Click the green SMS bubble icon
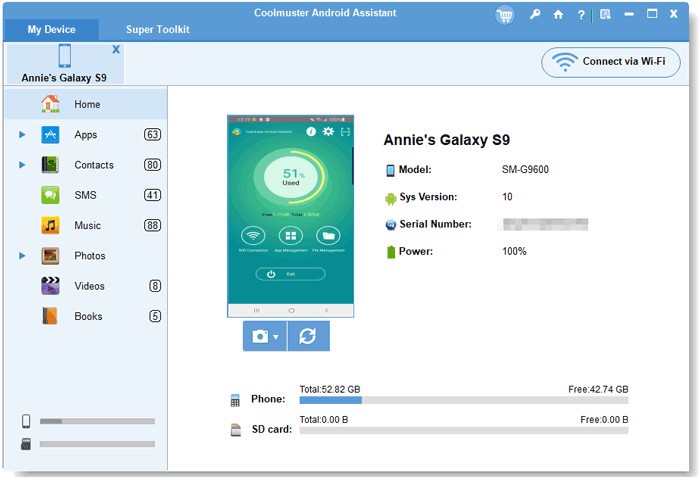 50,195
